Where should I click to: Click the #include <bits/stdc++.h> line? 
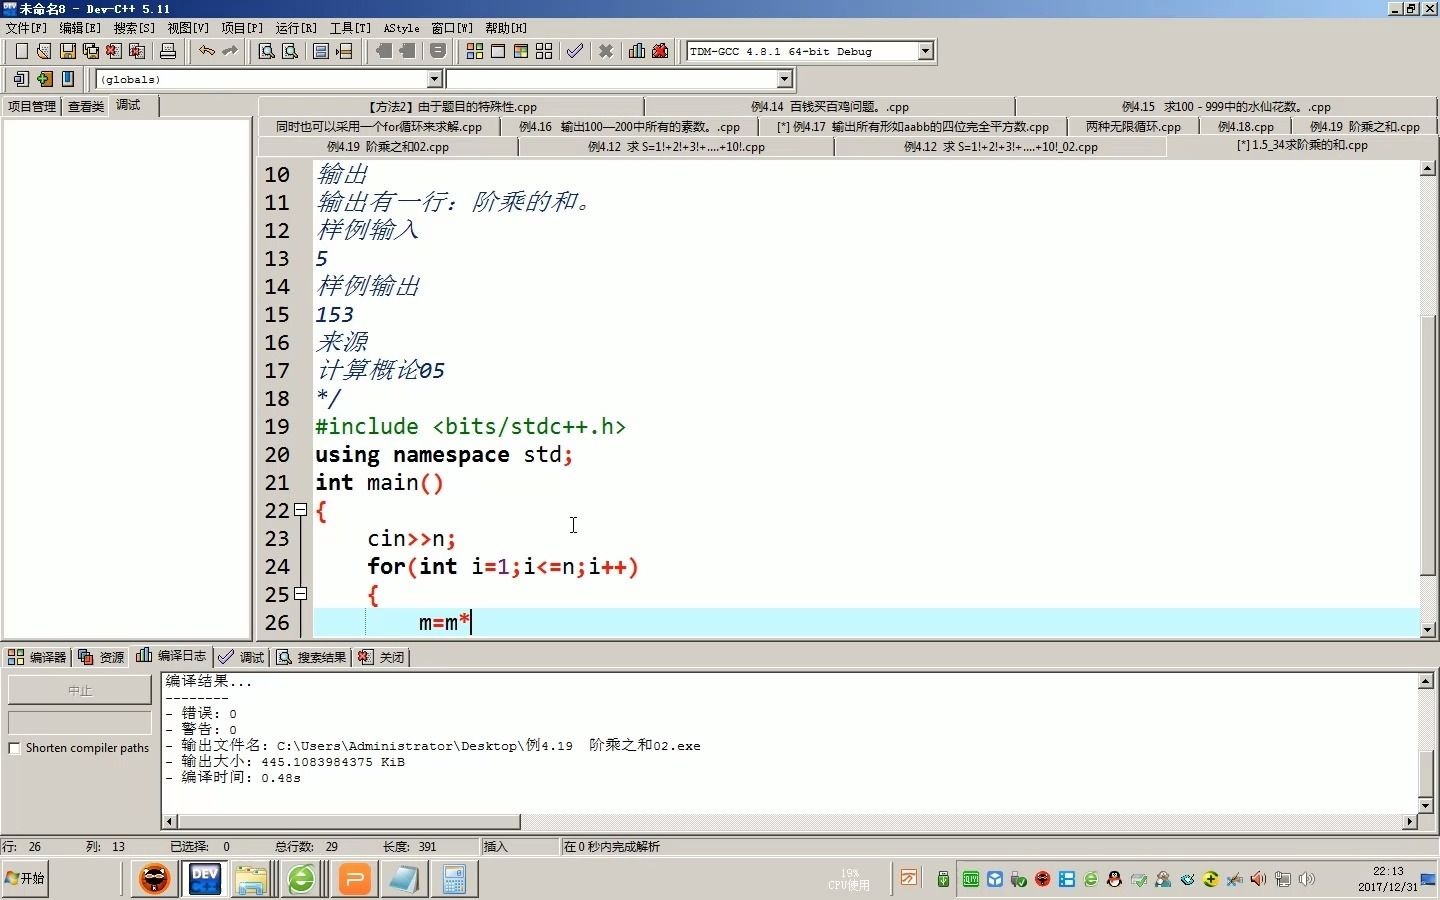[x=470, y=427]
